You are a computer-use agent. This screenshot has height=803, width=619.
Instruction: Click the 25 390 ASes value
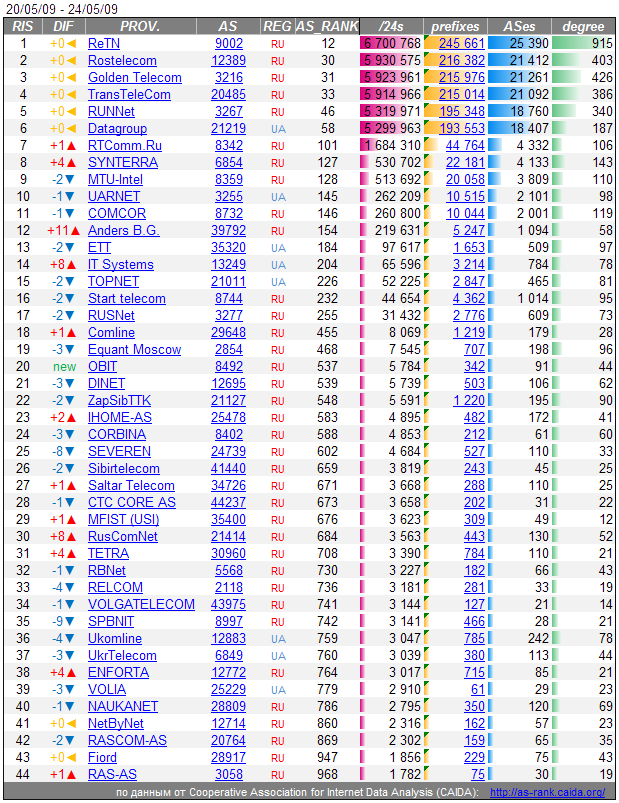tap(529, 44)
